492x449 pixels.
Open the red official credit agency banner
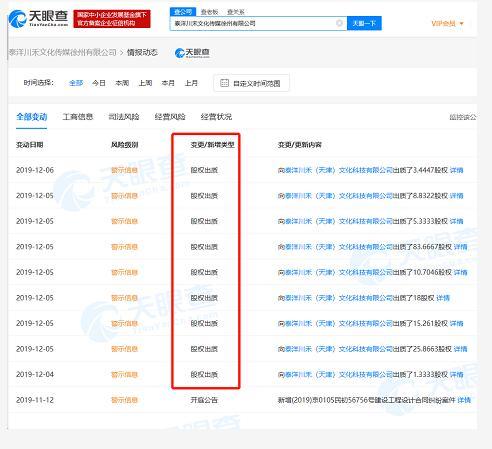[112, 19]
